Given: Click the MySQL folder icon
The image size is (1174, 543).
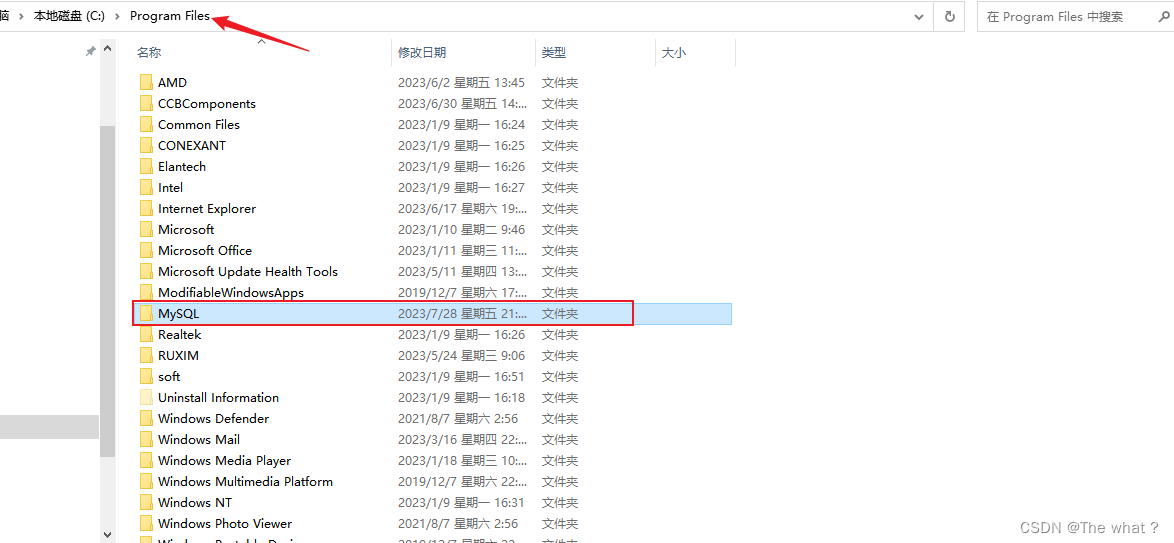Looking at the screenshot, I should point(146,313).
